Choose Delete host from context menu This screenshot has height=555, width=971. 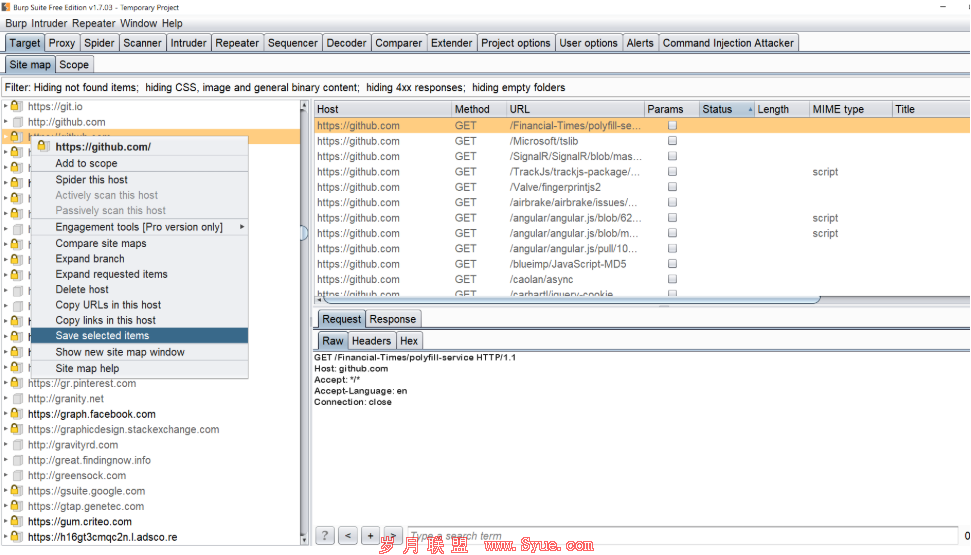pos(139,289)
